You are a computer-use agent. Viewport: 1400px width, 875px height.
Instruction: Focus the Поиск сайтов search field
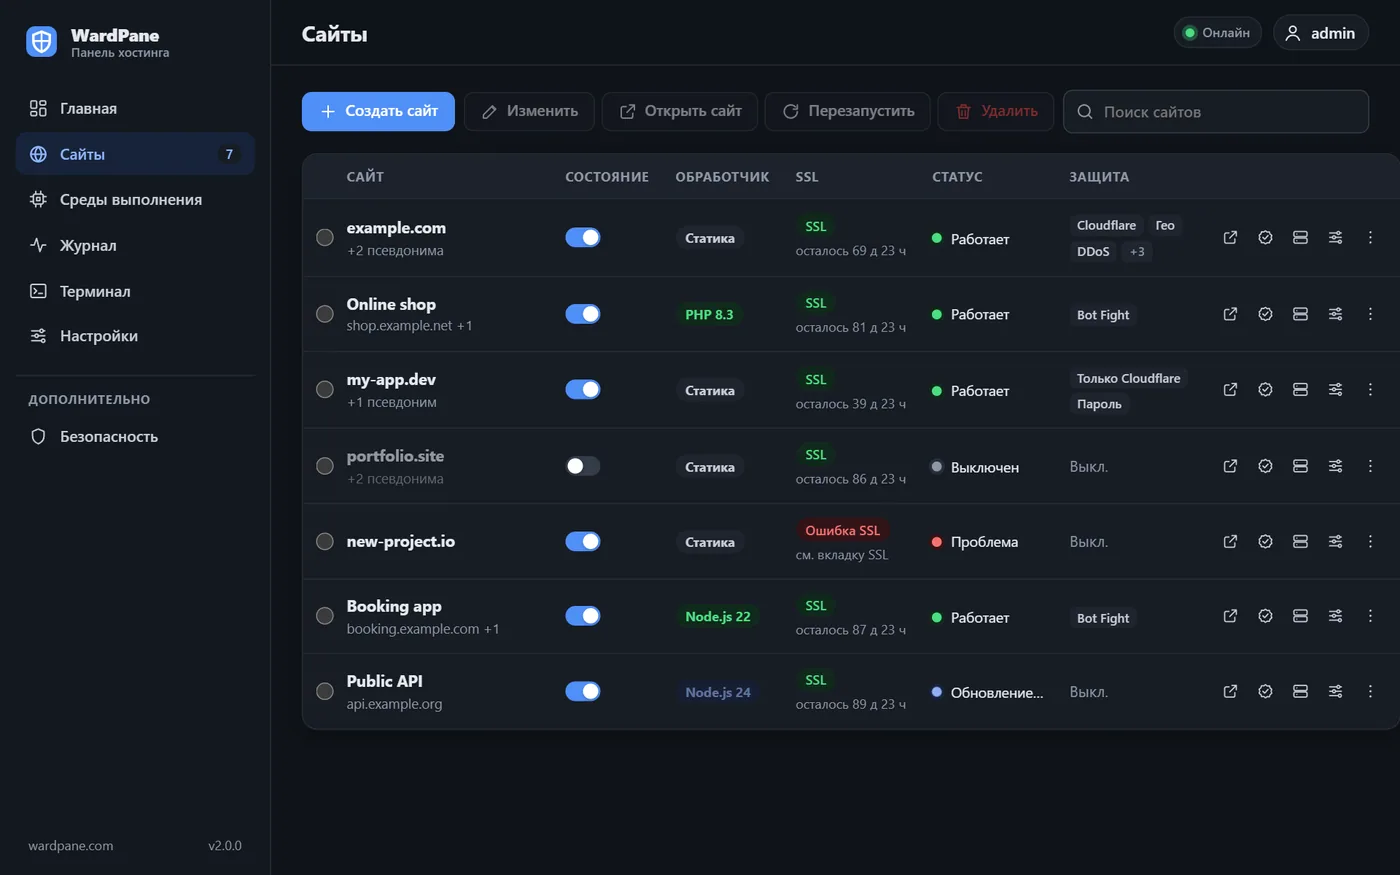1216,112
